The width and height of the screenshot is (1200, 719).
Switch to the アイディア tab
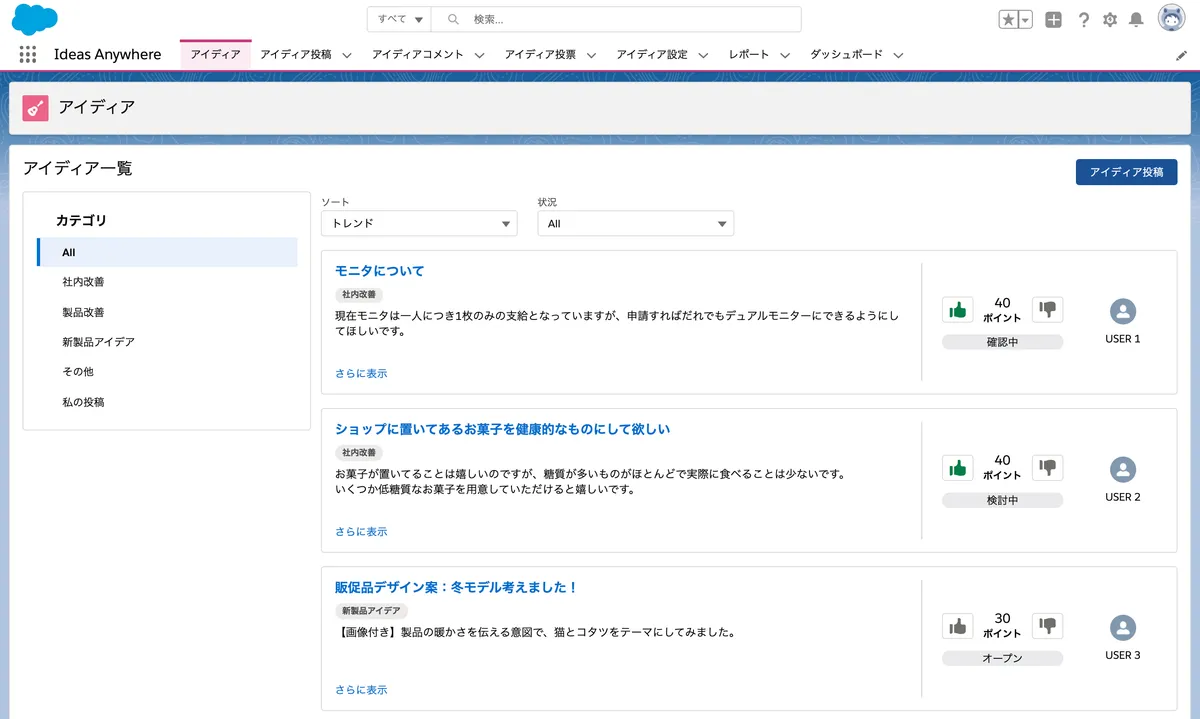coord(215,55)
